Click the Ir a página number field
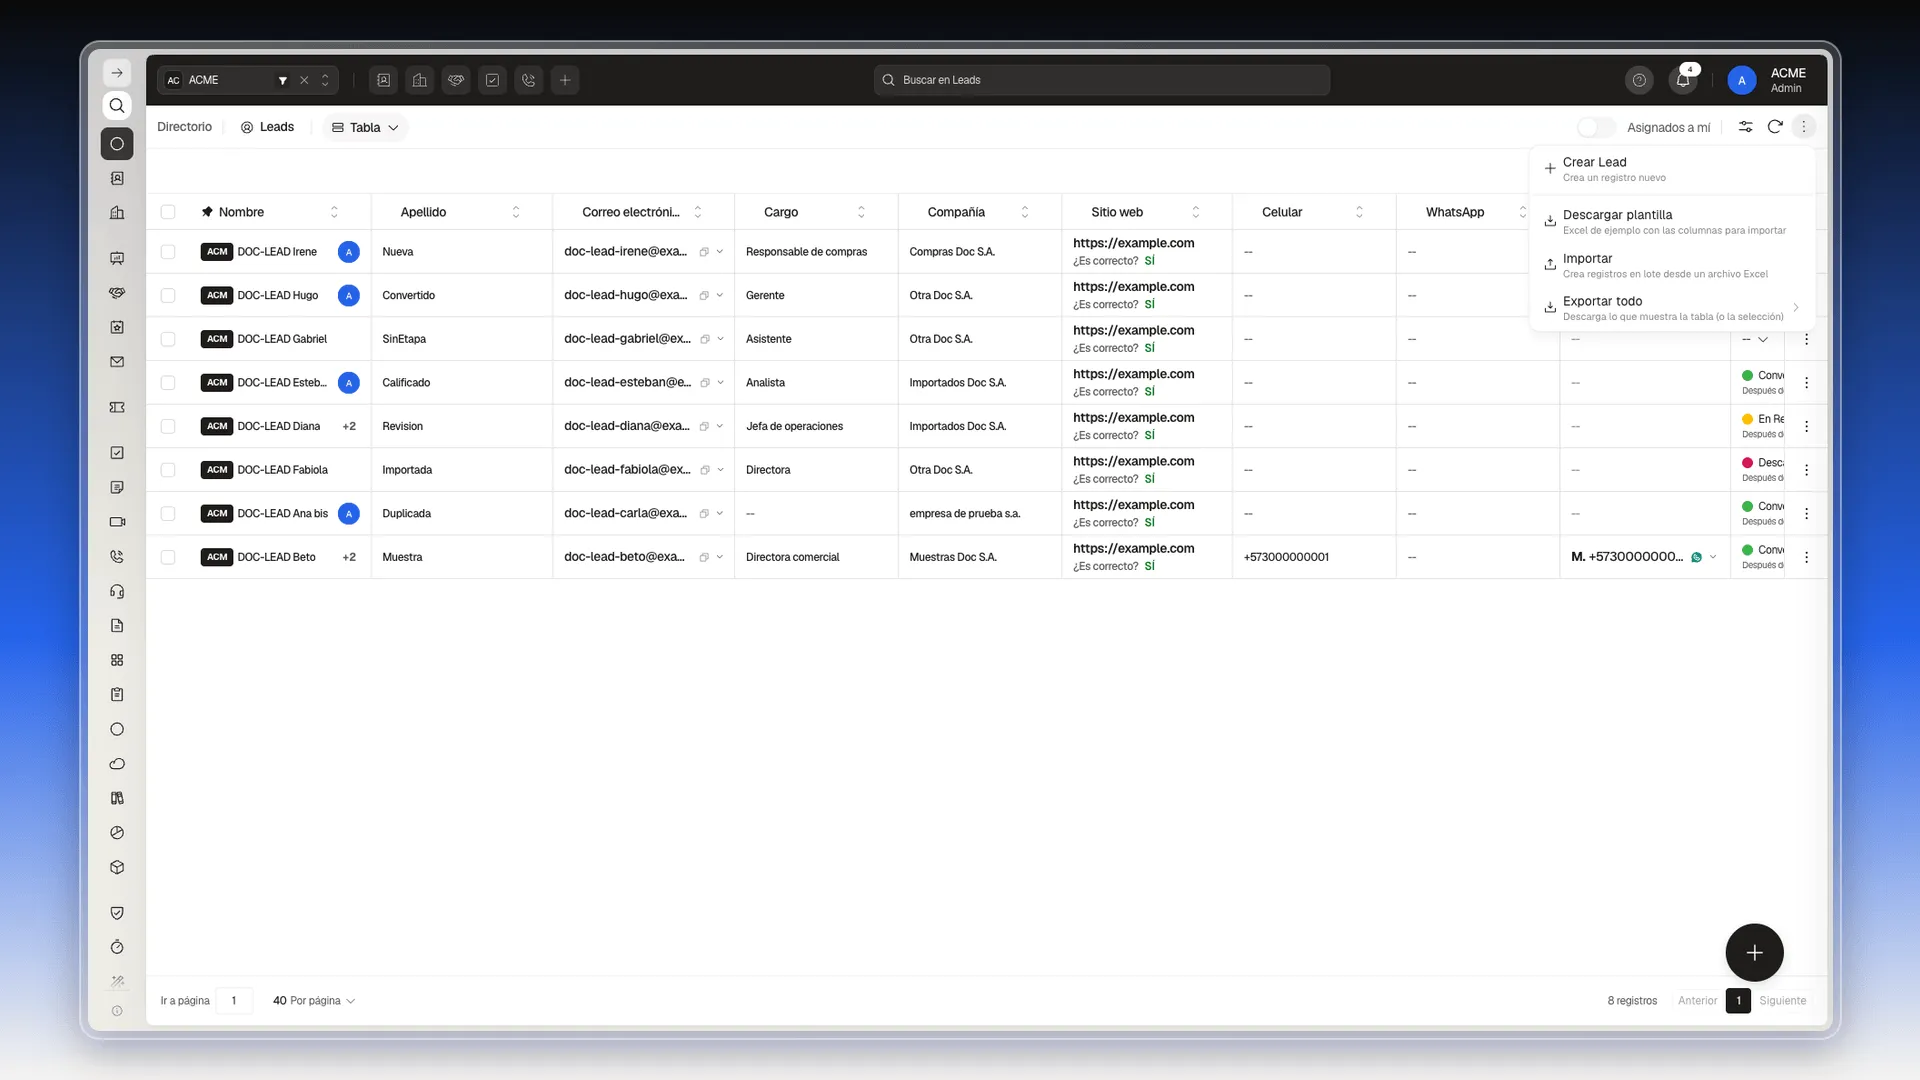 click(234, 1001)
